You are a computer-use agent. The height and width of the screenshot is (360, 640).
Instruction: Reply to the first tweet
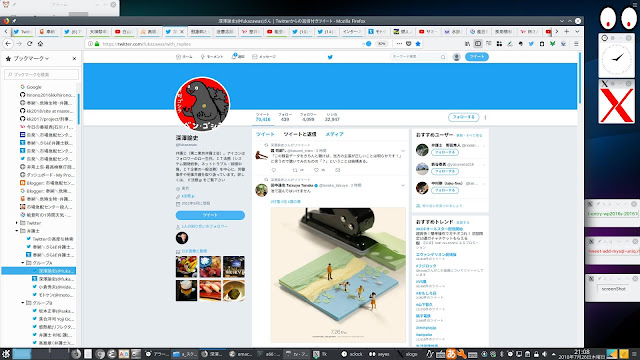pyautogui.click(x=273, y=170)
